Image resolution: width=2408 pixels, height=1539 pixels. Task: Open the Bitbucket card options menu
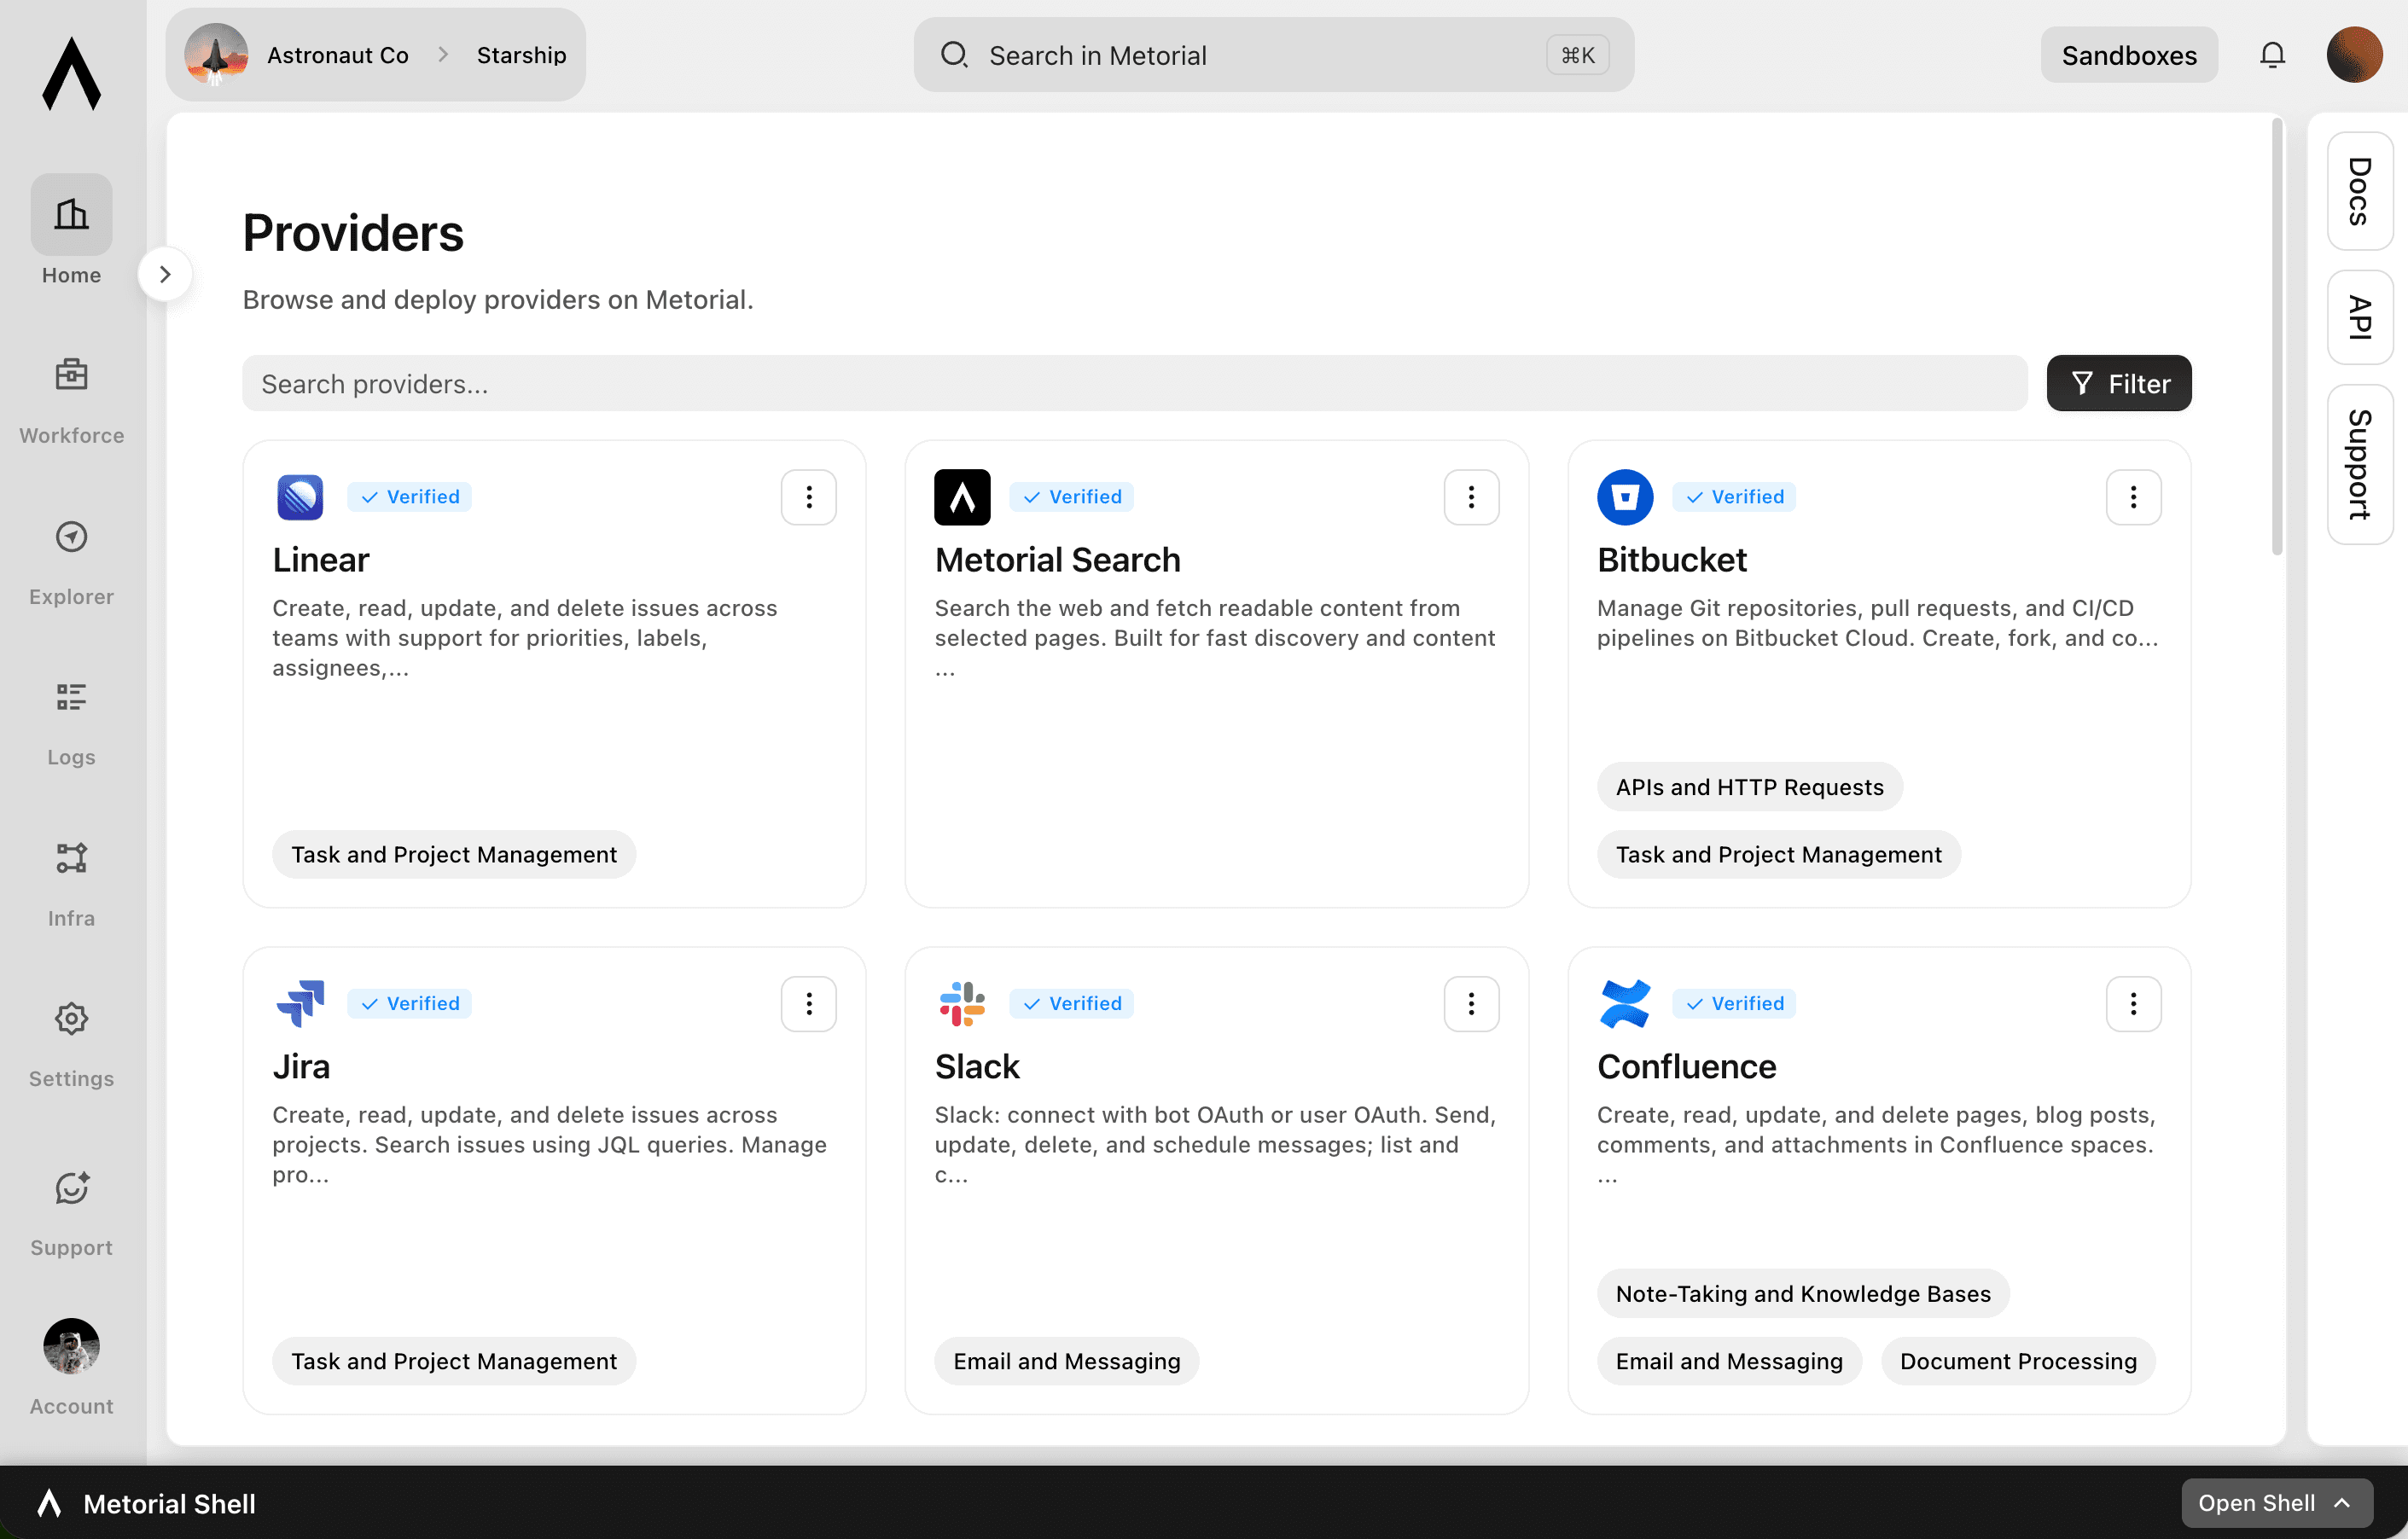(2133, 497)
